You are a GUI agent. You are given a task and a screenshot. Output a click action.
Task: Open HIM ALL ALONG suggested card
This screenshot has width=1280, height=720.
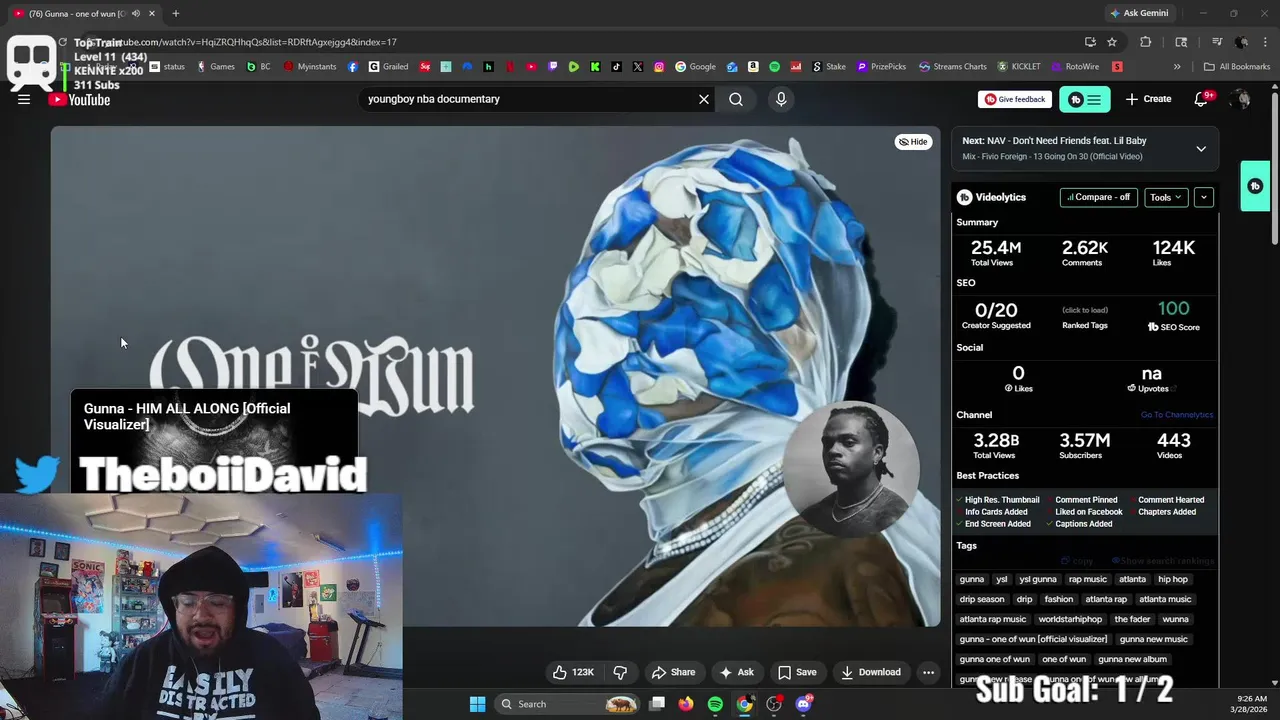click(x=214, y=440)
